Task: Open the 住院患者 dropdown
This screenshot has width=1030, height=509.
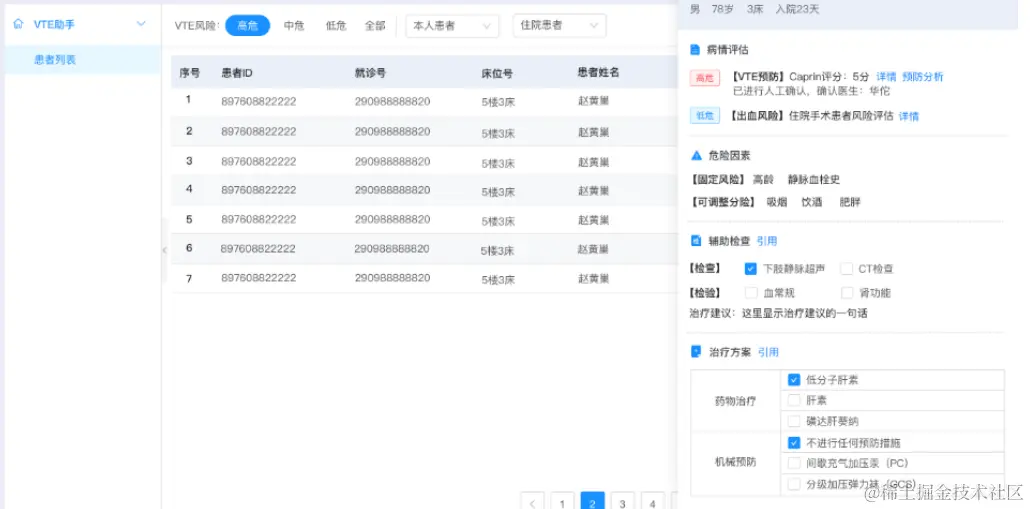Action: [x=559, y=26]
